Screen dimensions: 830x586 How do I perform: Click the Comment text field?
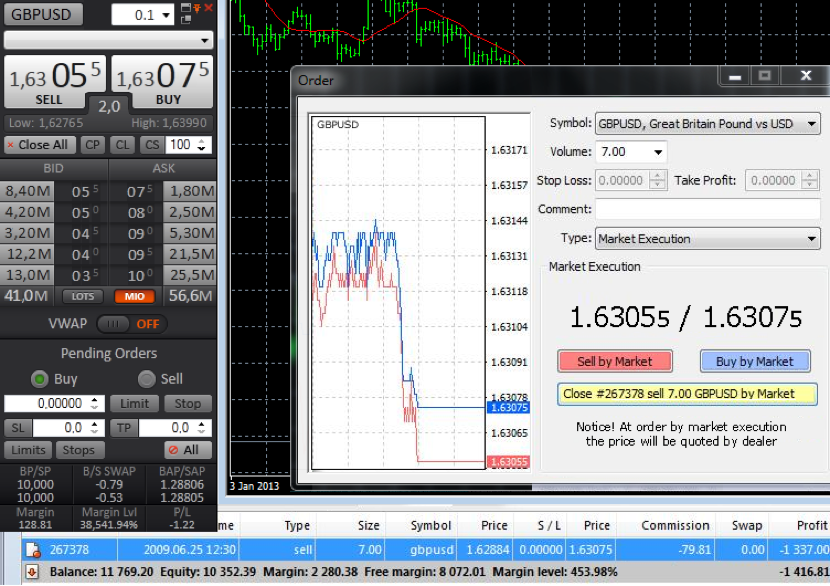[707, 210]
